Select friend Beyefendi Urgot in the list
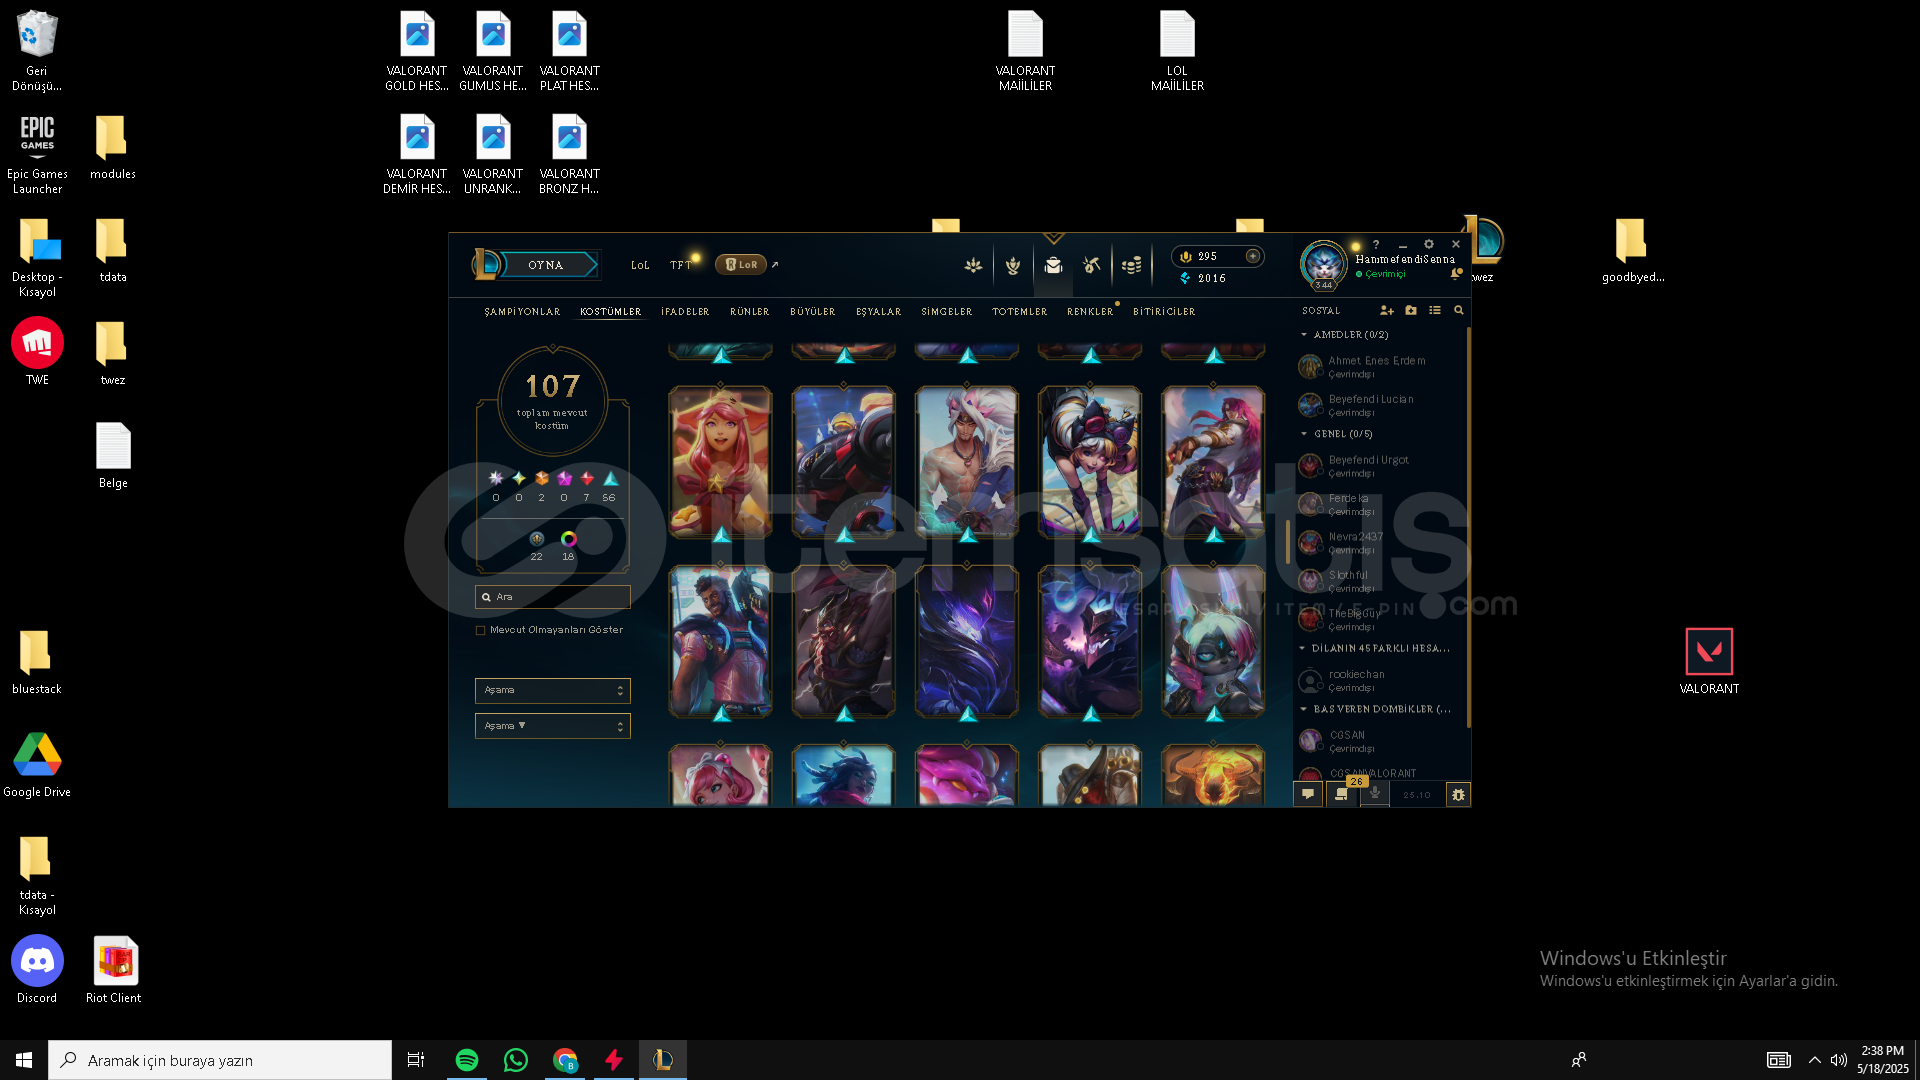 [x=1369, y=466]
